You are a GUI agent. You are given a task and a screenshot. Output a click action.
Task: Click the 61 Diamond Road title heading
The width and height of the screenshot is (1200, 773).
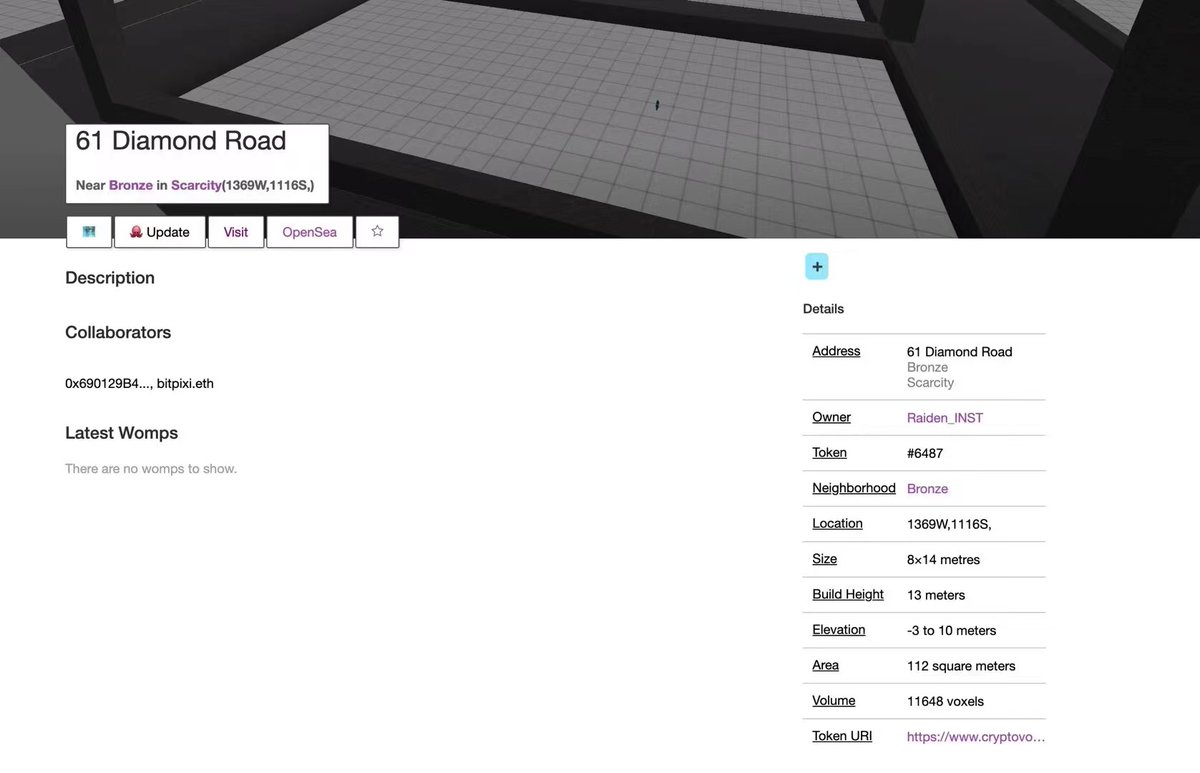[x=181, y=141]
